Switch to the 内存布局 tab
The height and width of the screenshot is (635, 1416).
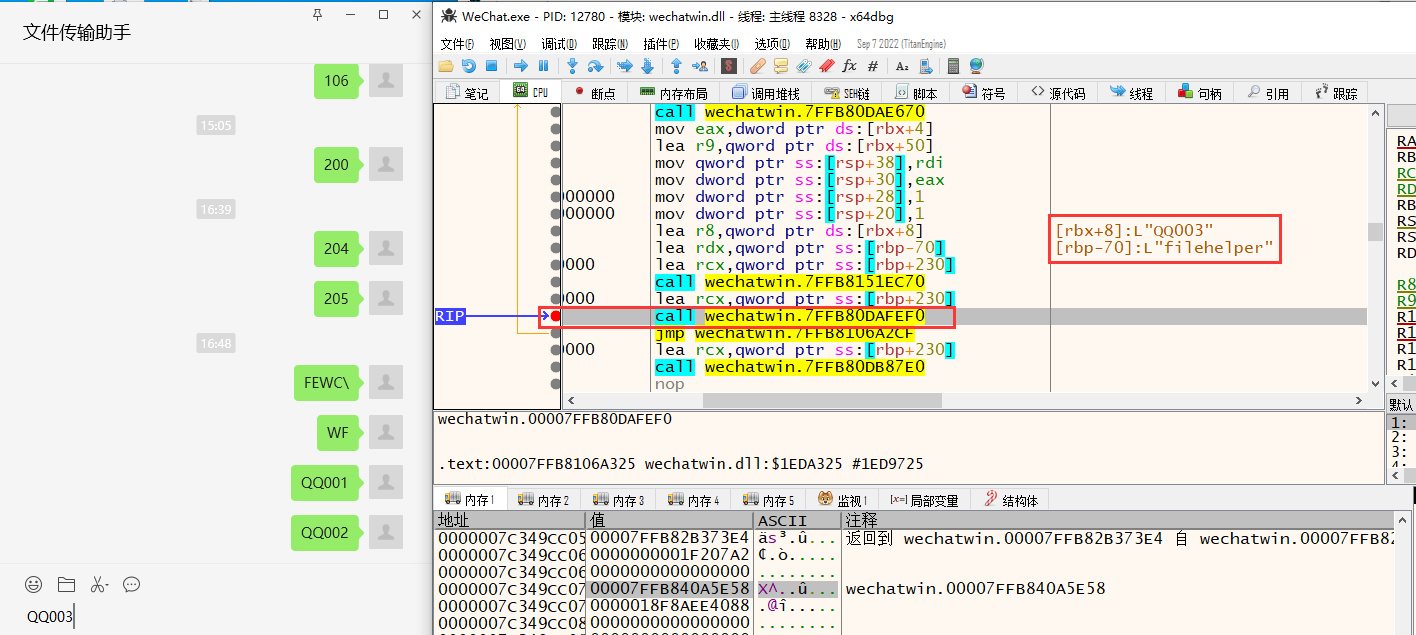(674, 93)
